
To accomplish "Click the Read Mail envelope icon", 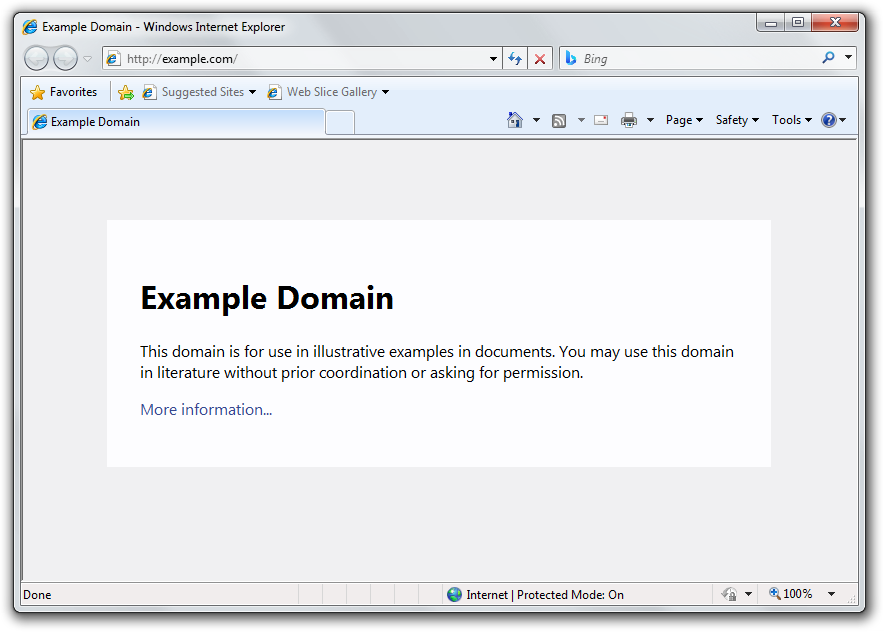I will [x=601, y=120].
